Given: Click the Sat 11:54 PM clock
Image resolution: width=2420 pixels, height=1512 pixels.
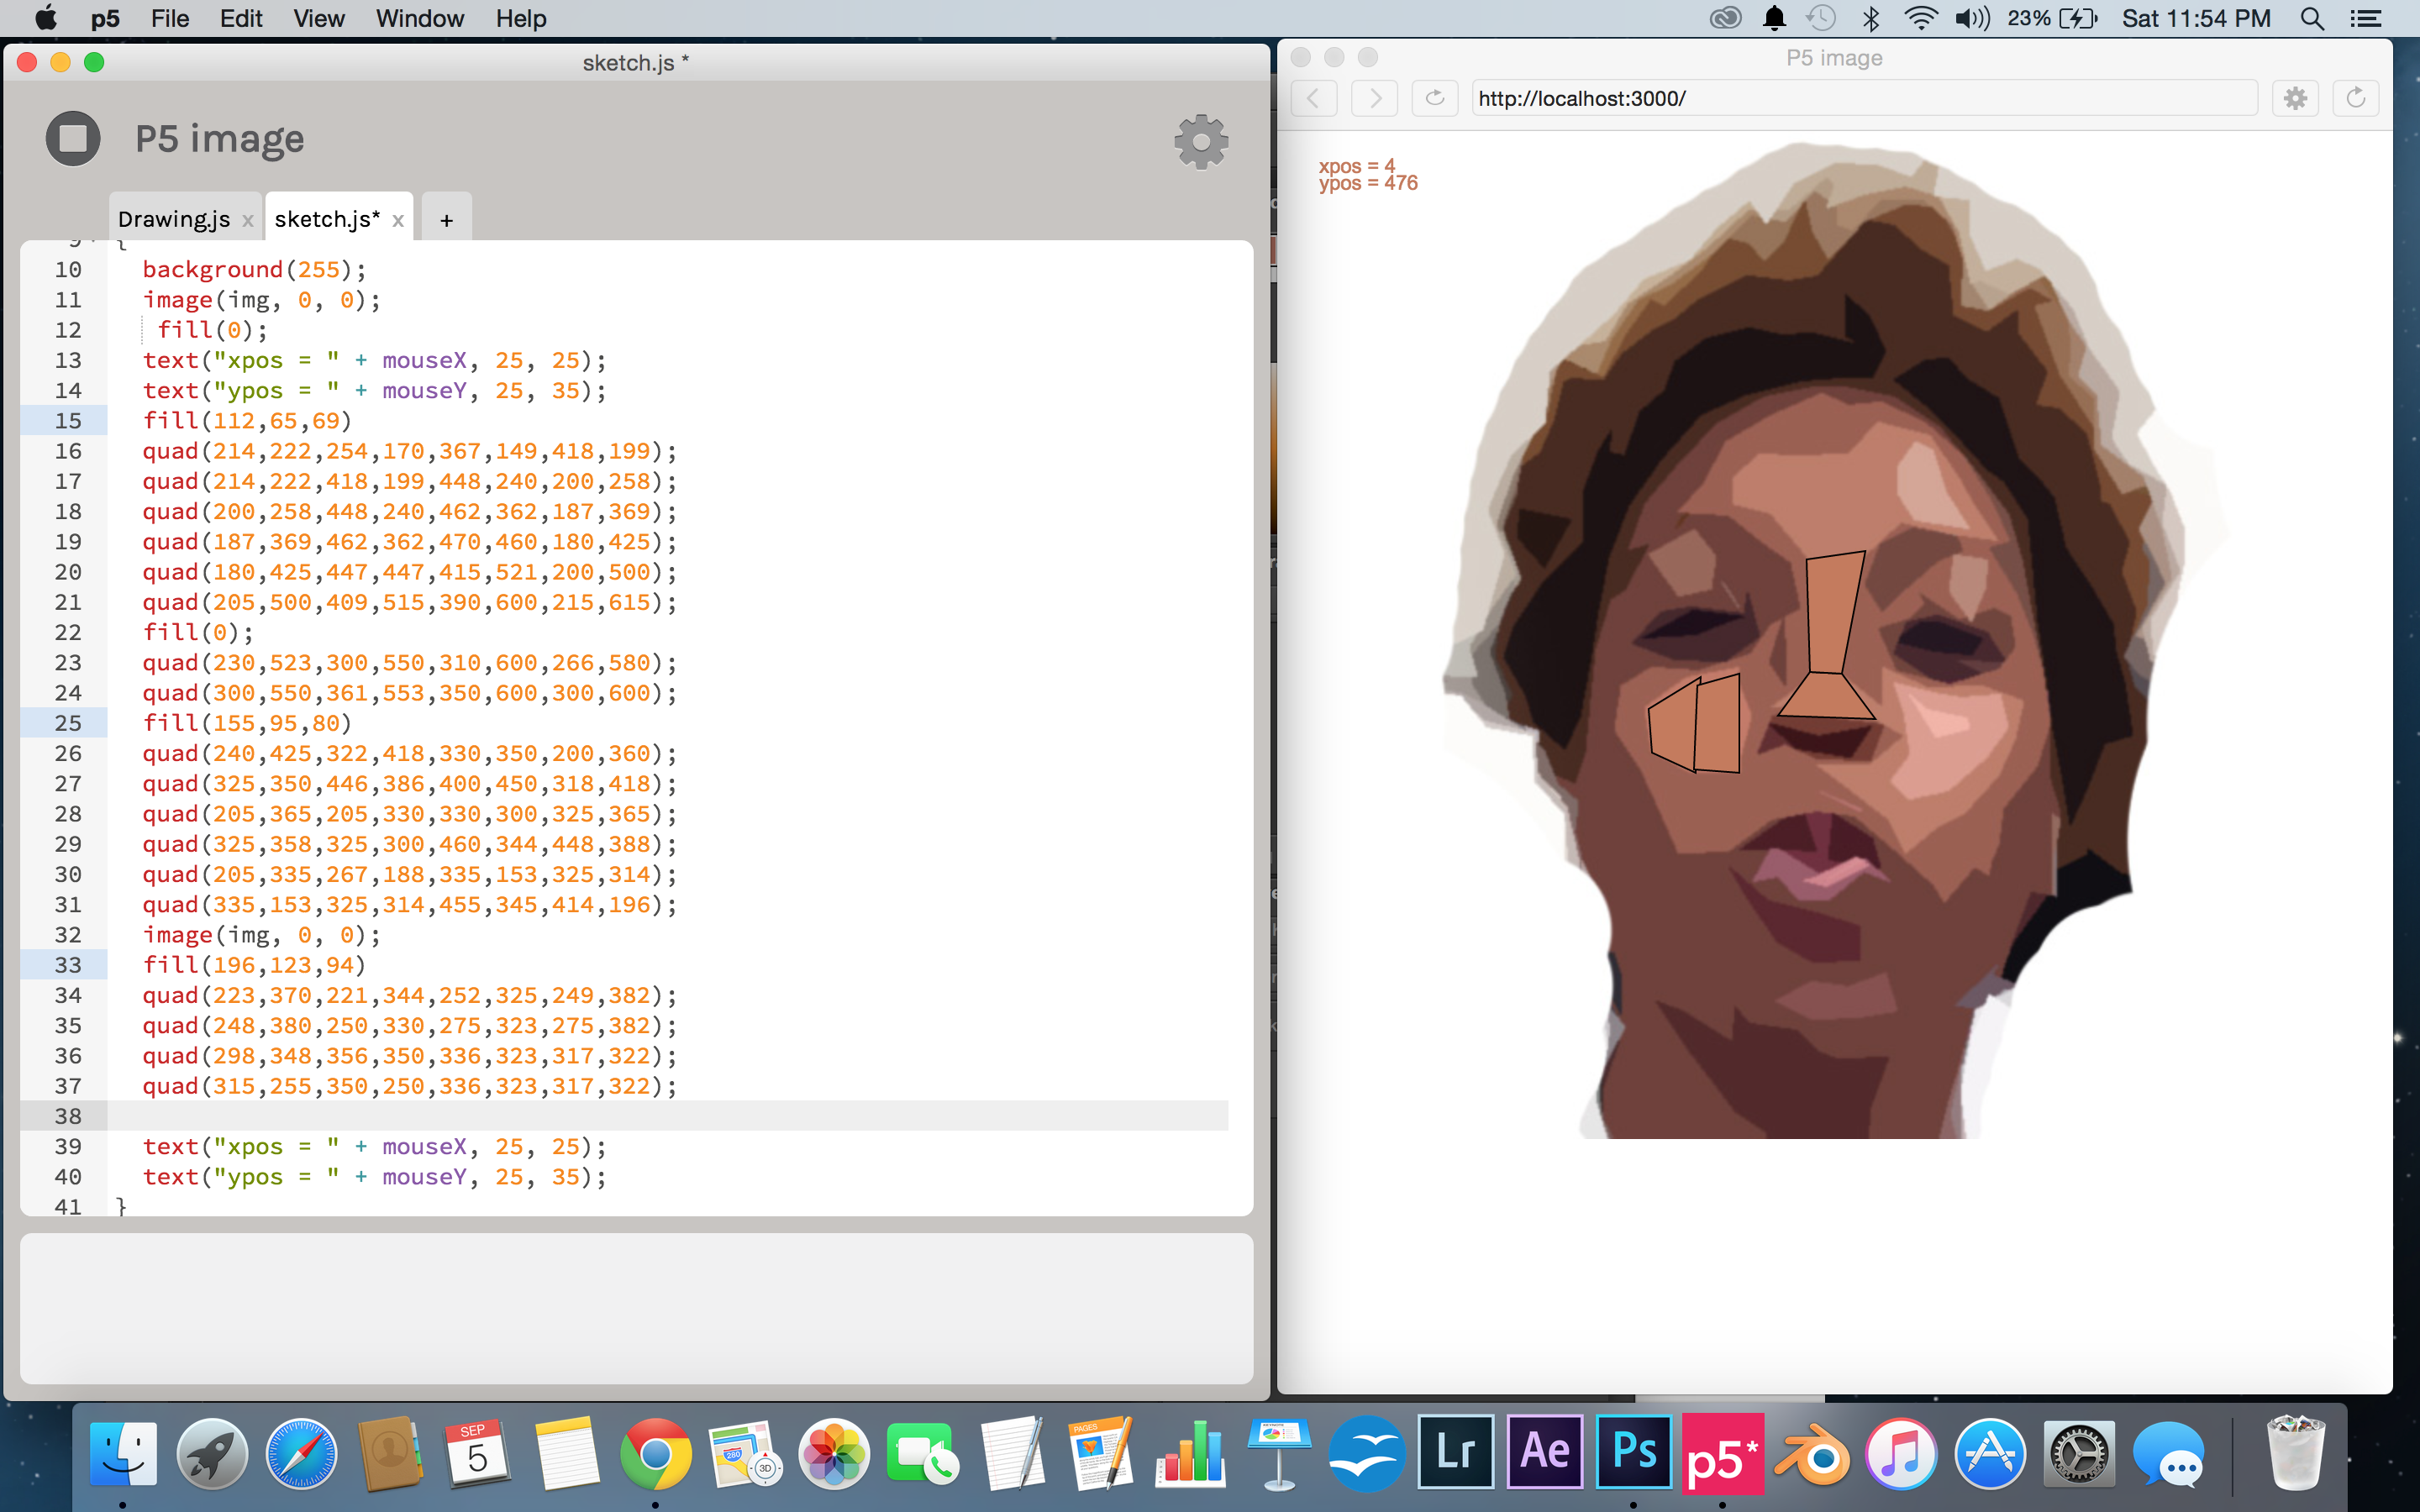Looking at the screenshot, I should pos(2196,18).
